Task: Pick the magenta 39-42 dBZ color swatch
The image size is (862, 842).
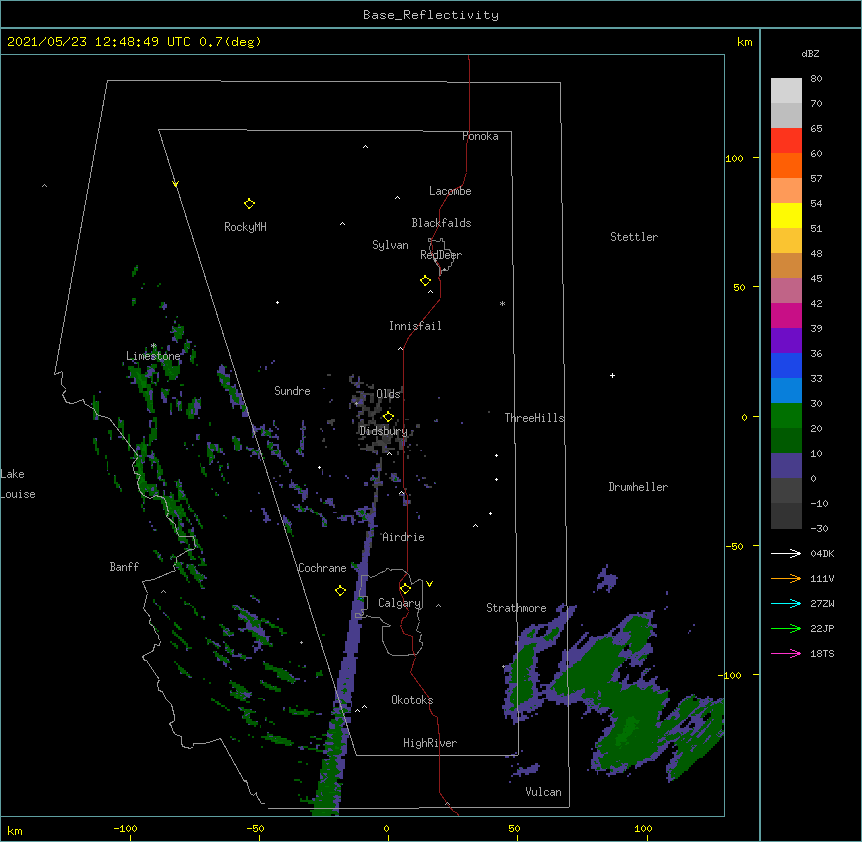Action: tap(786, 315)
